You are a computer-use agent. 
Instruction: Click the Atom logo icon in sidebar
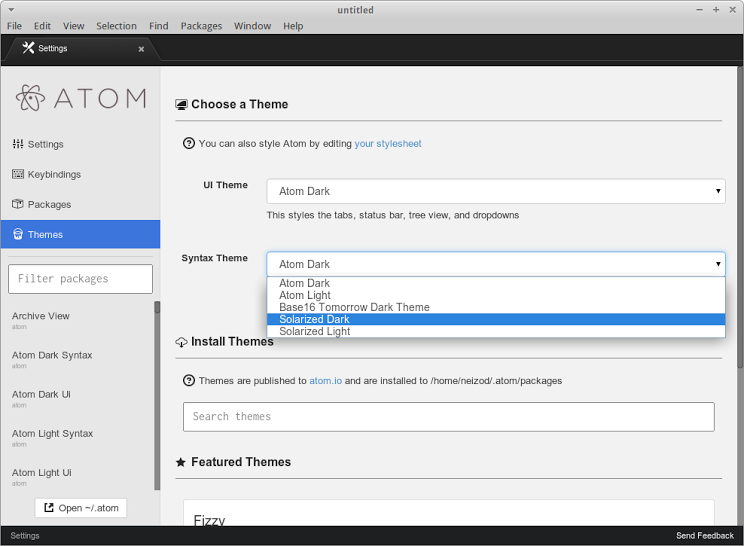[x=30, y=98]
